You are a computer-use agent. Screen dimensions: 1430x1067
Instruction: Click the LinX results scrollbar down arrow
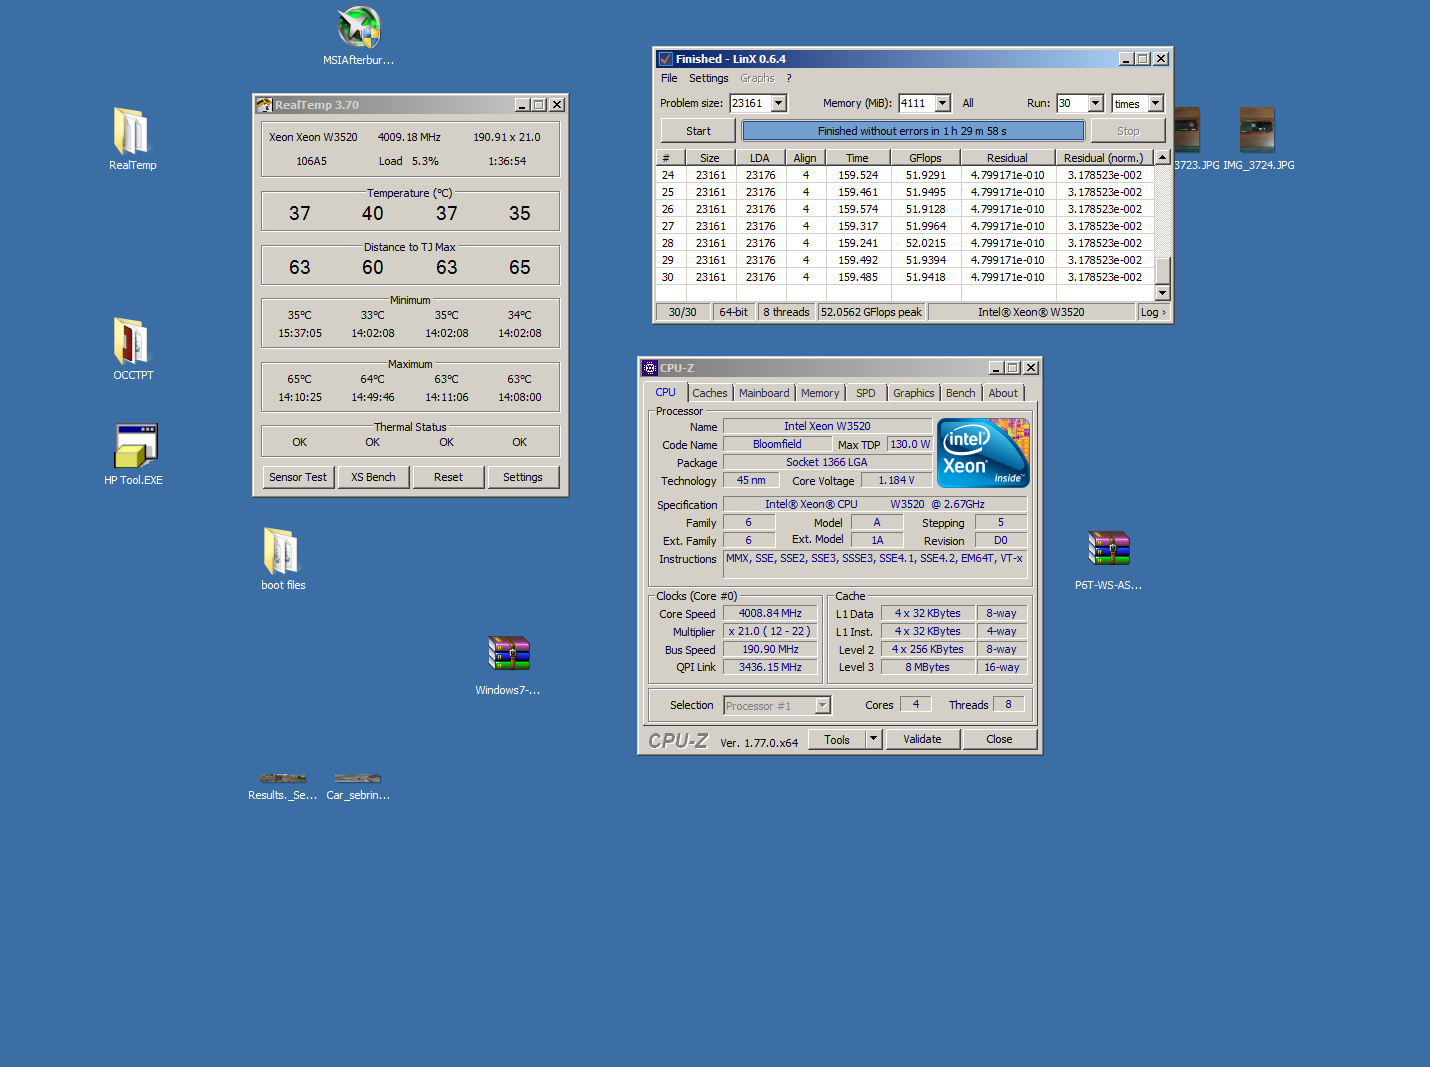[x=1162, y=293]
